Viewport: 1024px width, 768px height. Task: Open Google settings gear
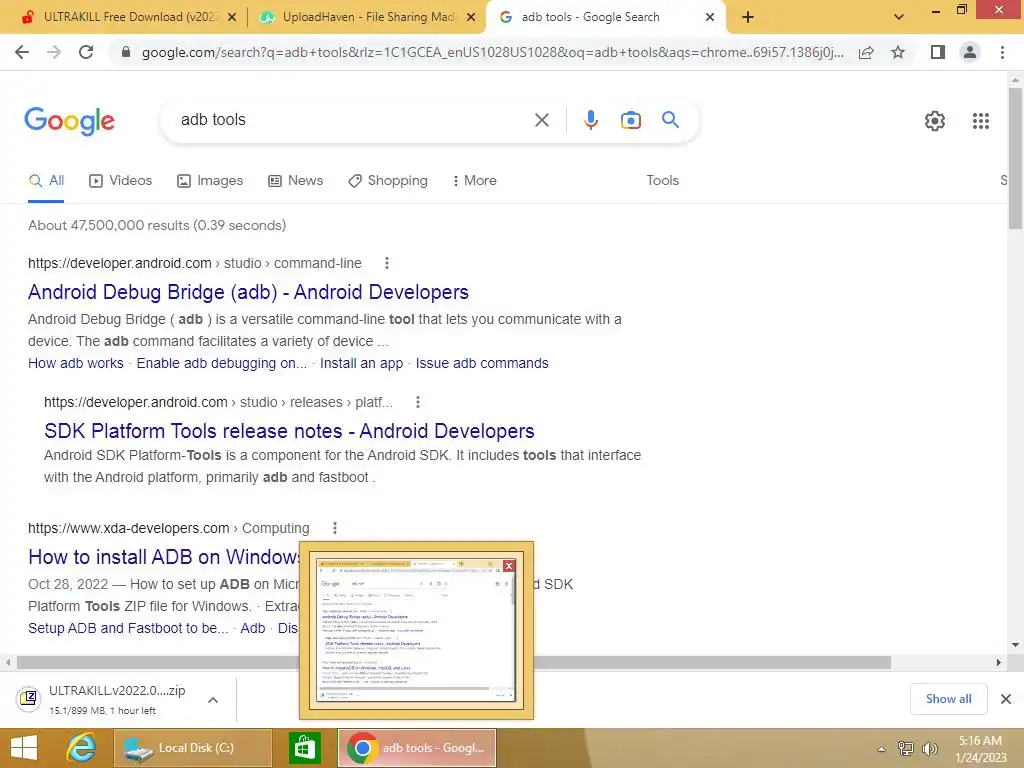935,121
